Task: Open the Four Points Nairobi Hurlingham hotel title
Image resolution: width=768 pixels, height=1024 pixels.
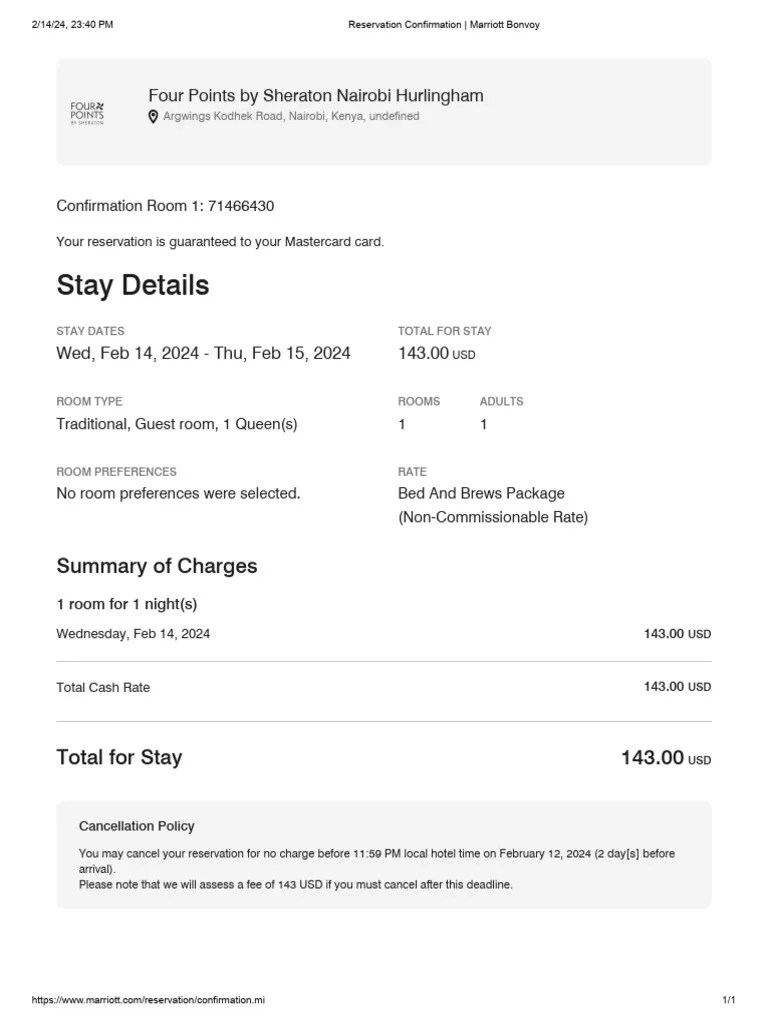Action: click(x=316, y=95)
